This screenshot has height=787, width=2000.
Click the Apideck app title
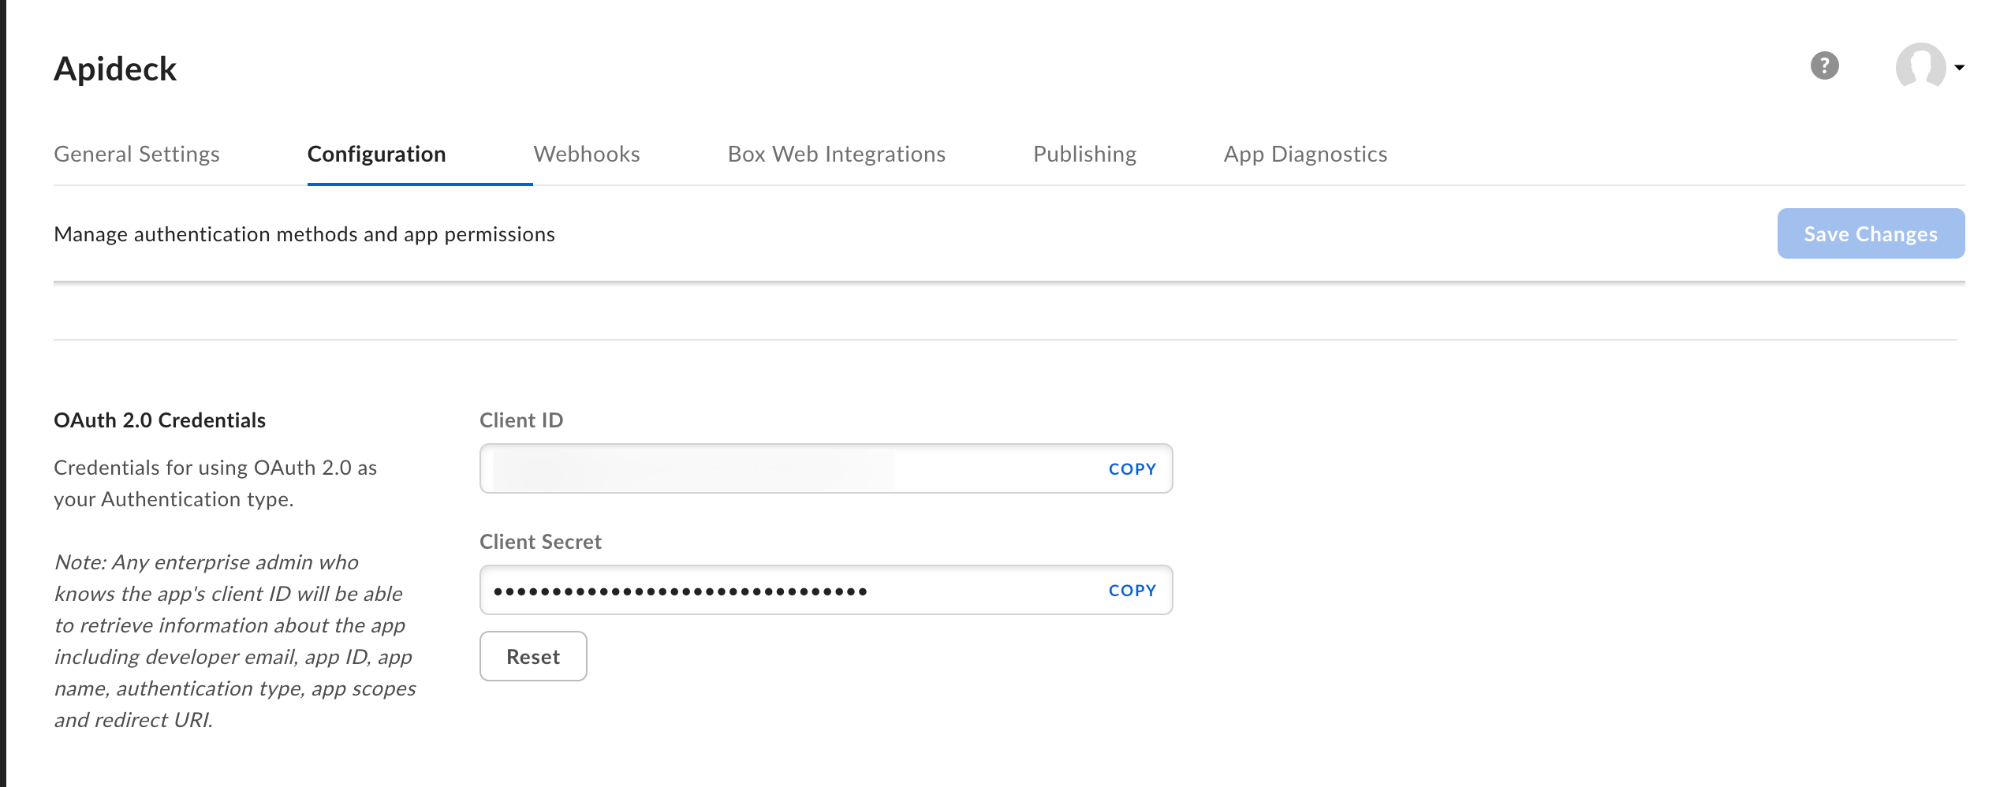[115, 68]
